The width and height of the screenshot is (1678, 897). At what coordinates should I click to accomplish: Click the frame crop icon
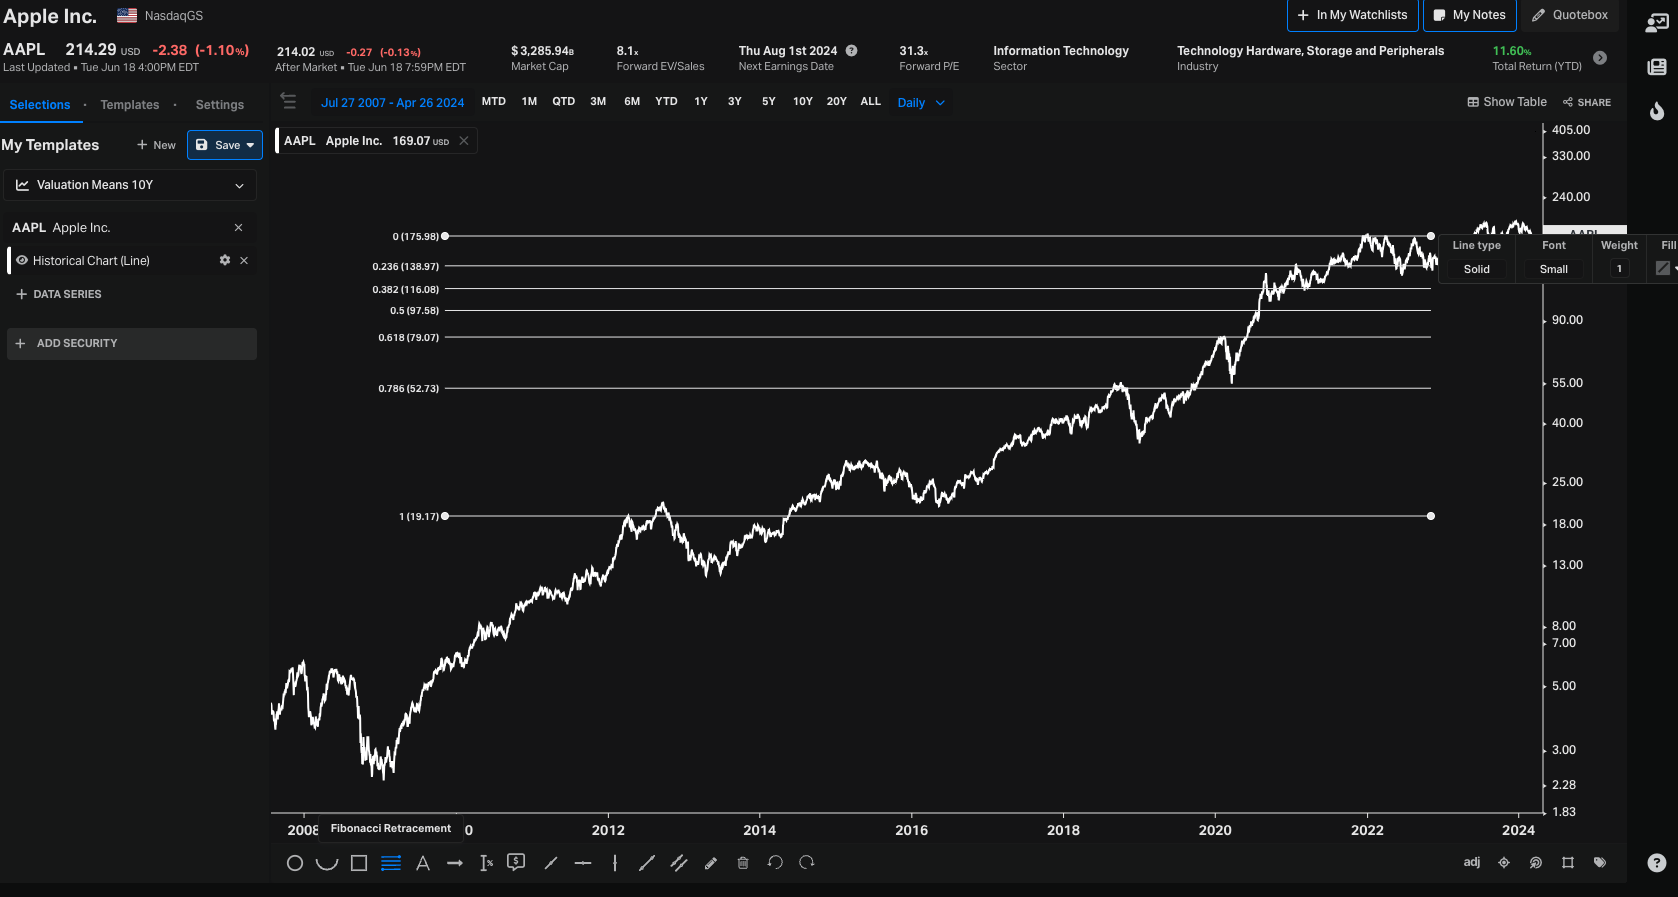pos(1568,862)
